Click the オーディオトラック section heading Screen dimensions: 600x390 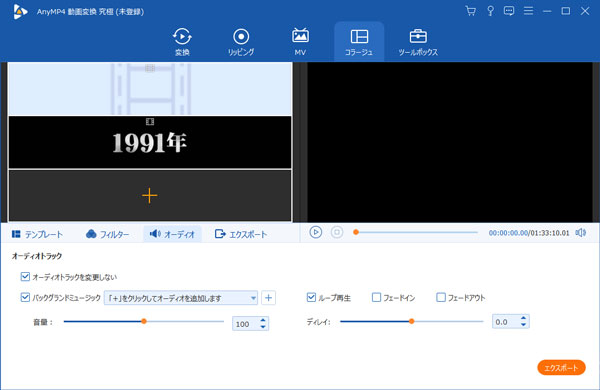tap(37, 256)
